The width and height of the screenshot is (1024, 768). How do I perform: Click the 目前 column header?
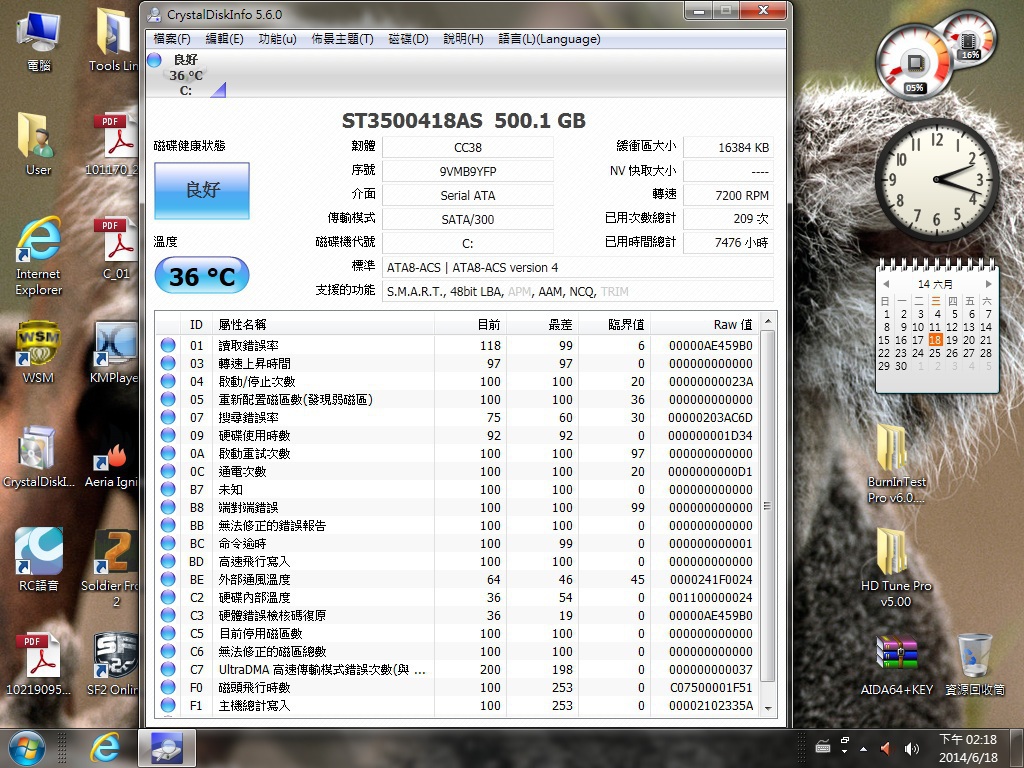470,324
